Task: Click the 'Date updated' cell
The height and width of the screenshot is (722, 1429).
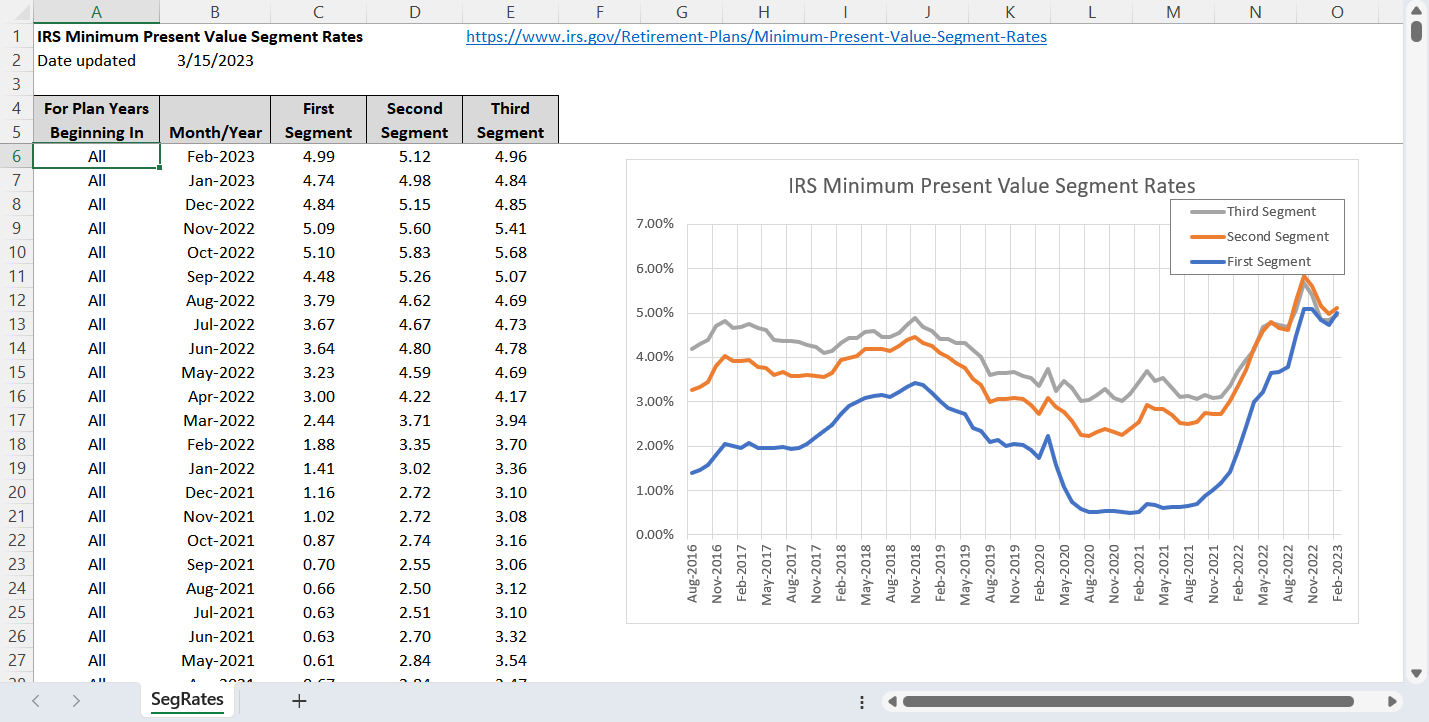Action: click(x=96, y=61)
